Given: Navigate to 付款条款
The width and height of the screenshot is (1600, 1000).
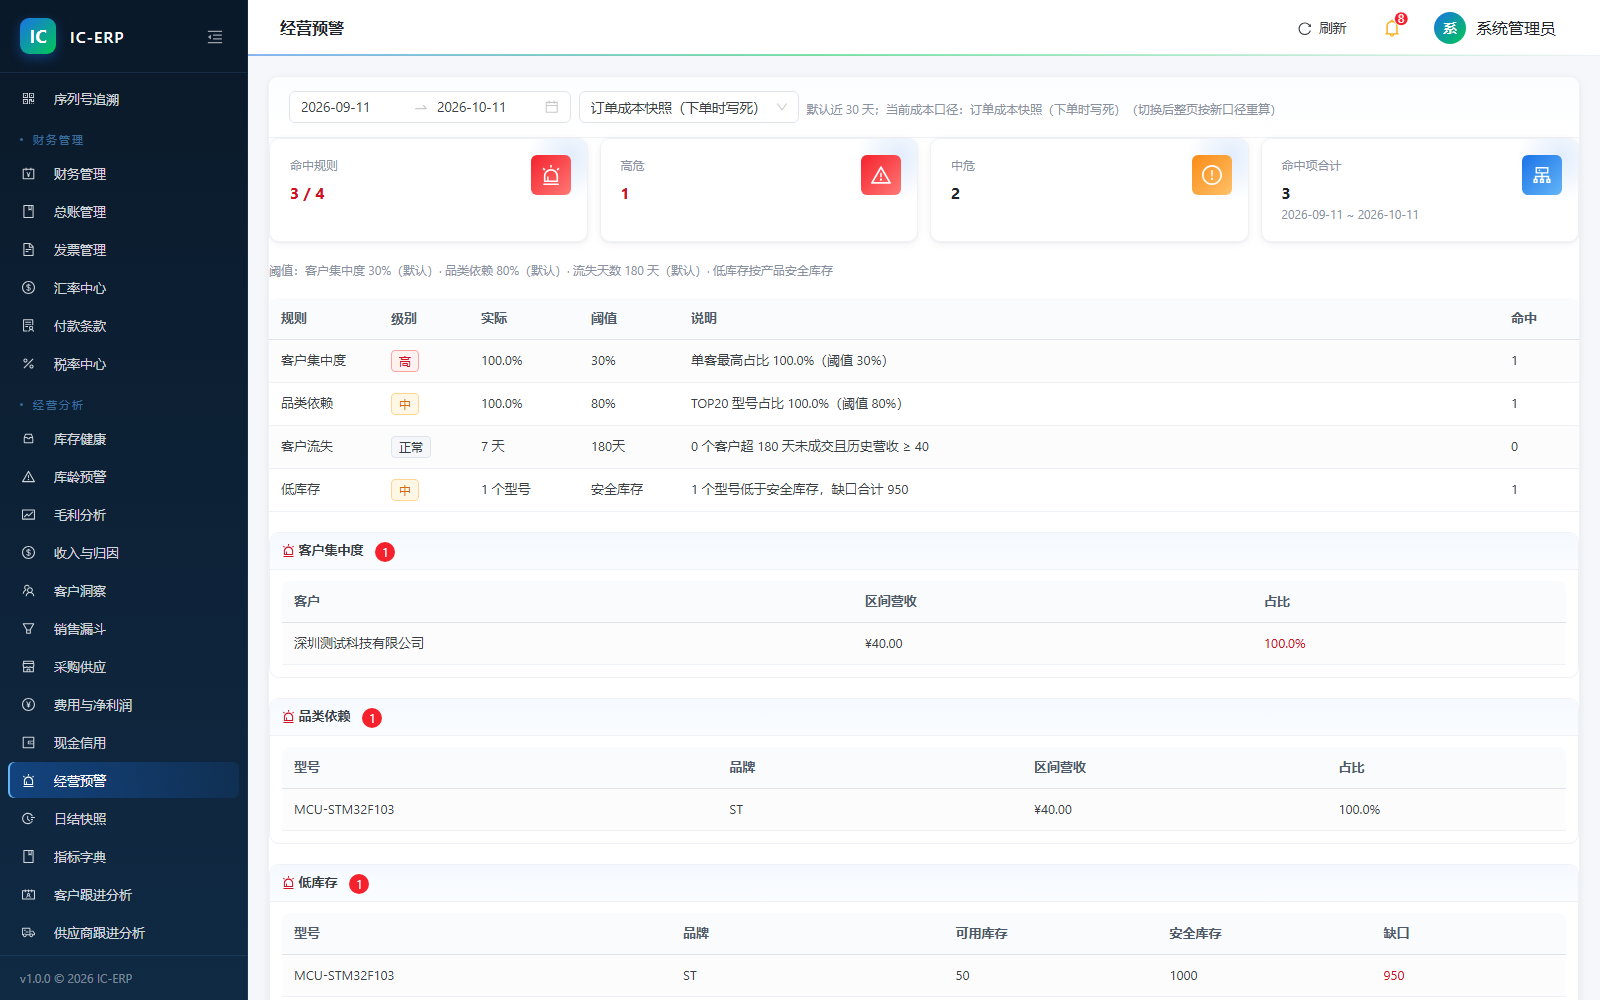Looking at the screenshot, I should (x=123, y=326).
